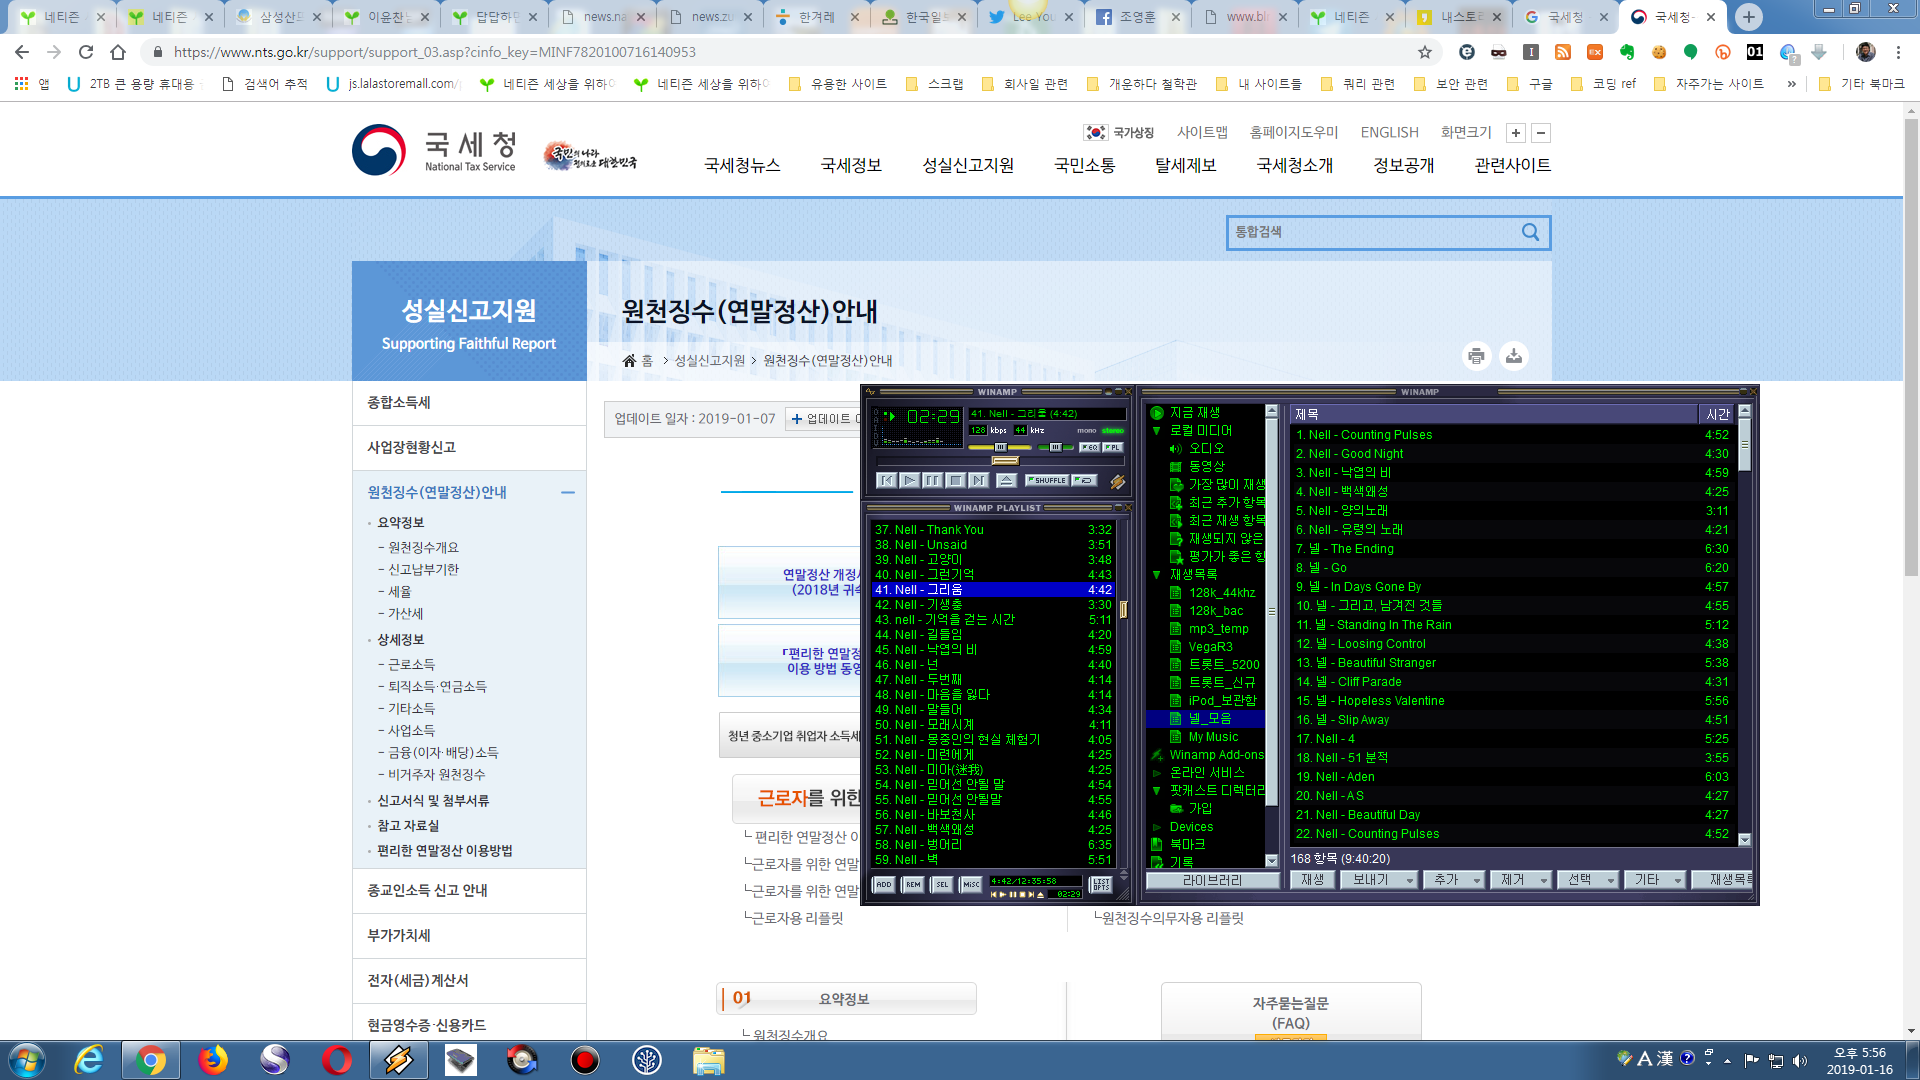Click the 통합검색 search input field

pyautogui.click(x=1372, y=232)
